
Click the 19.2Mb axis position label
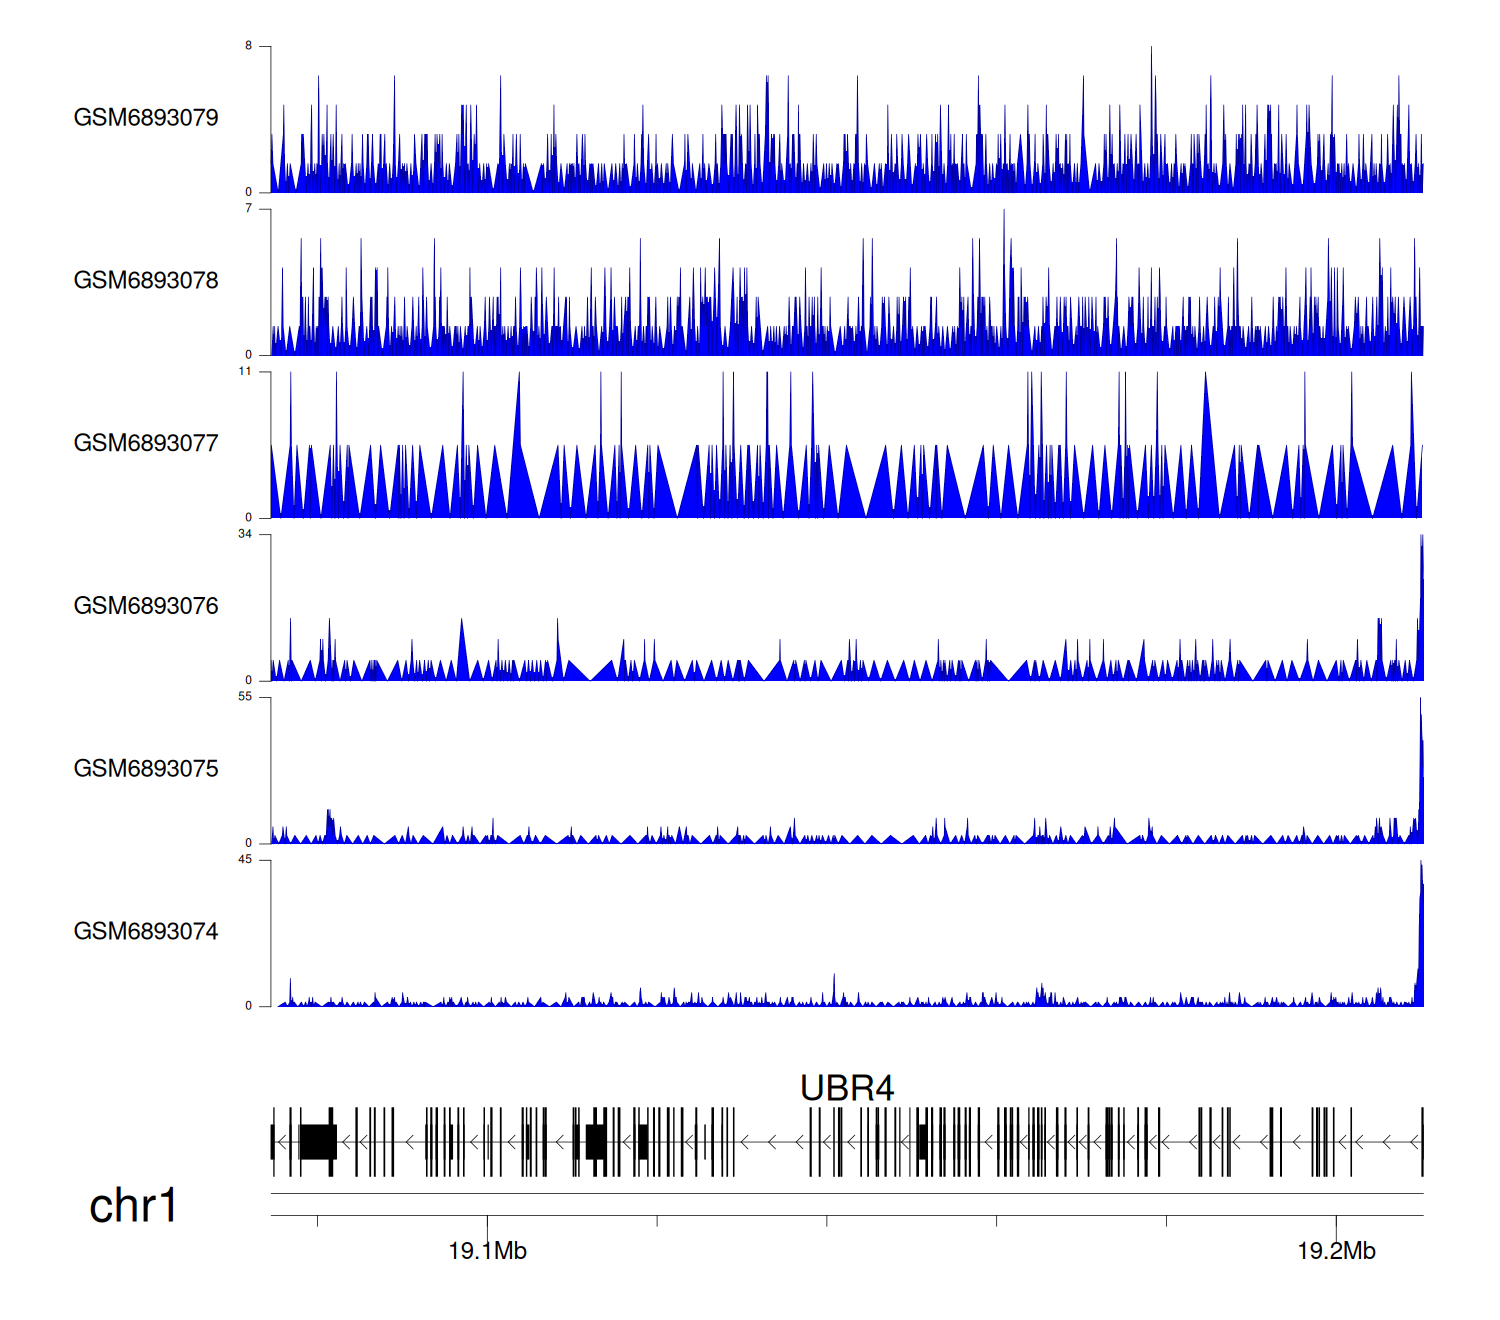pos(1336,1251)
